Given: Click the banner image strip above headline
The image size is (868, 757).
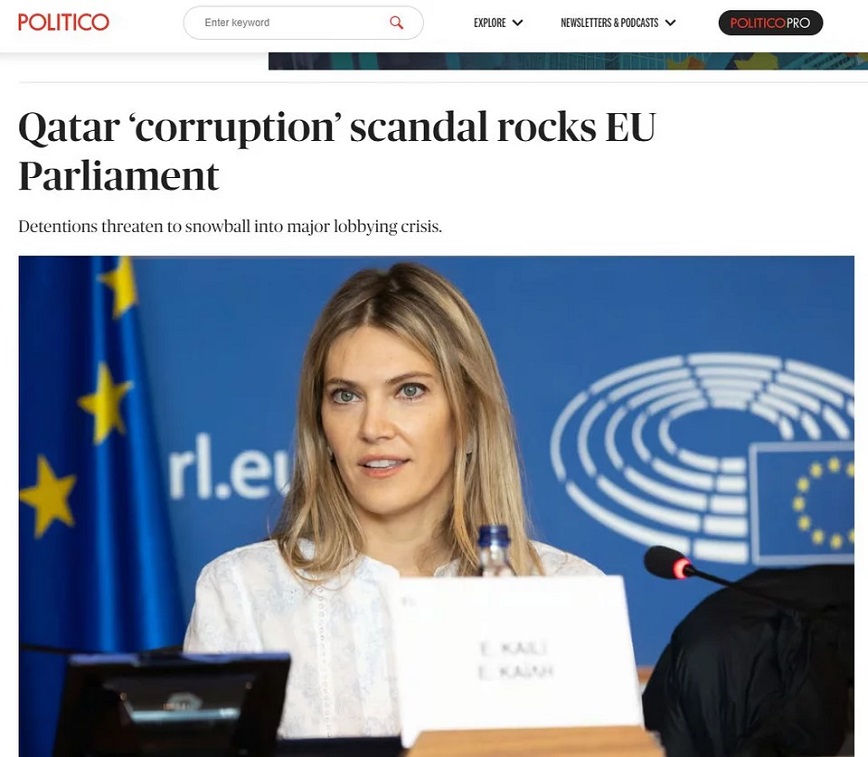Looking at the screenshot, I should pos(568,61).
